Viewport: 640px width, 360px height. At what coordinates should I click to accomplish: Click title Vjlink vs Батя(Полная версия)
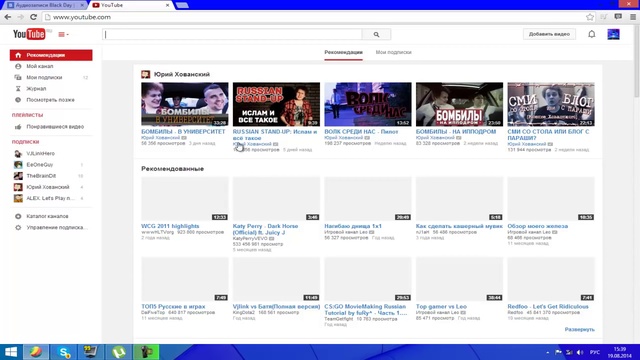(276, 306)
